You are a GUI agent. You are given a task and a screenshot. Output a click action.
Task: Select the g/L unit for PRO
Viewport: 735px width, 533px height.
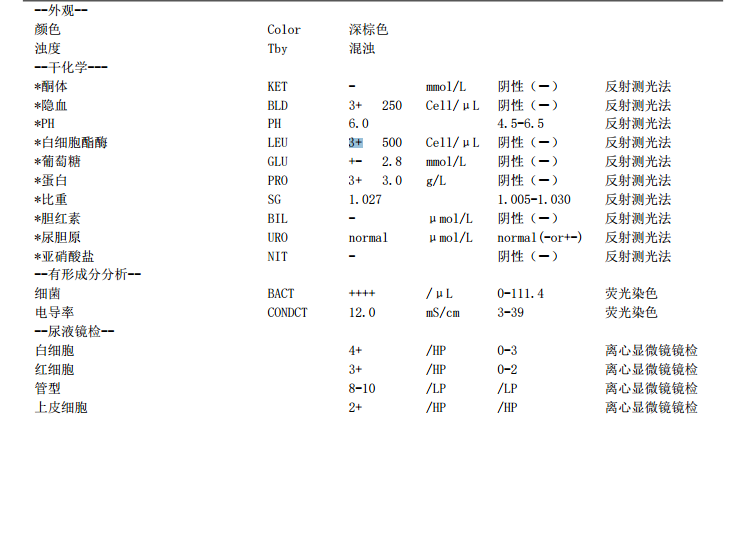click(436, 181)
